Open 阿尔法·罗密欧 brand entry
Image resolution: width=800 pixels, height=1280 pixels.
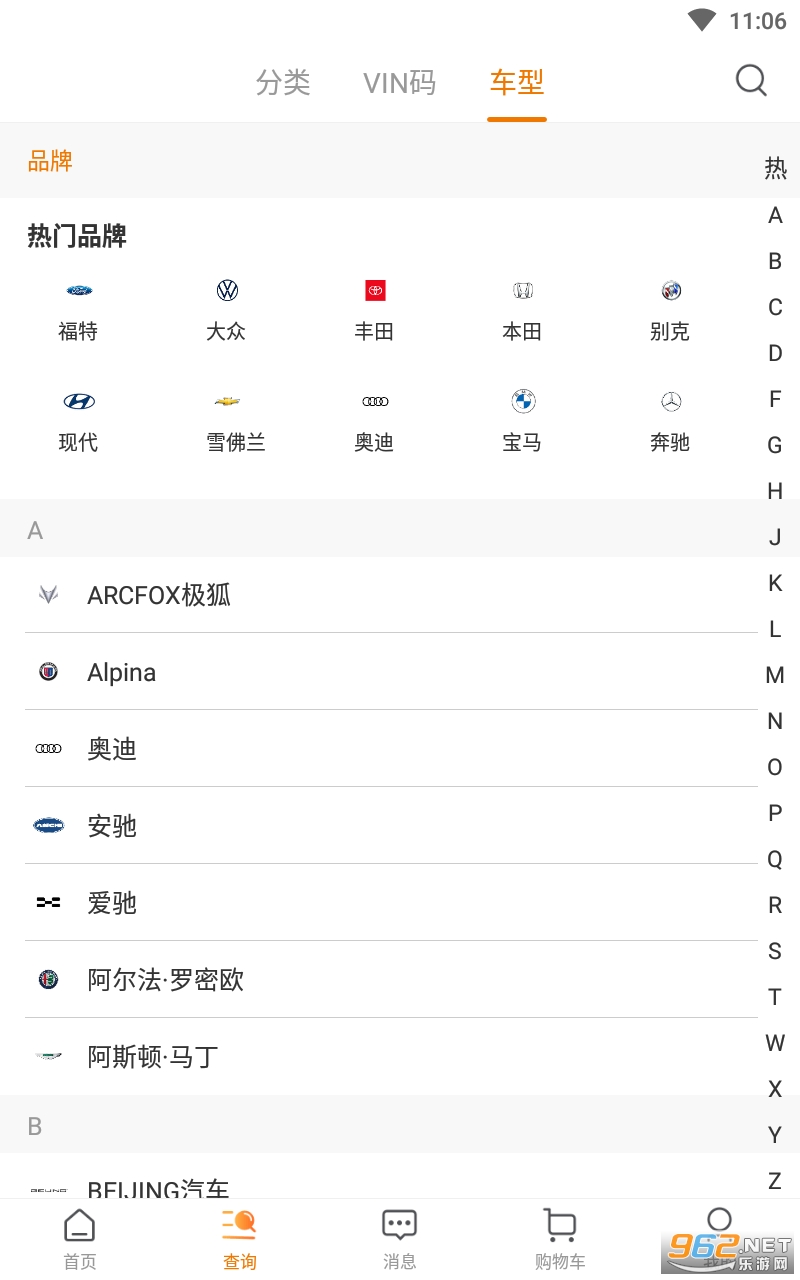[166, 980]
